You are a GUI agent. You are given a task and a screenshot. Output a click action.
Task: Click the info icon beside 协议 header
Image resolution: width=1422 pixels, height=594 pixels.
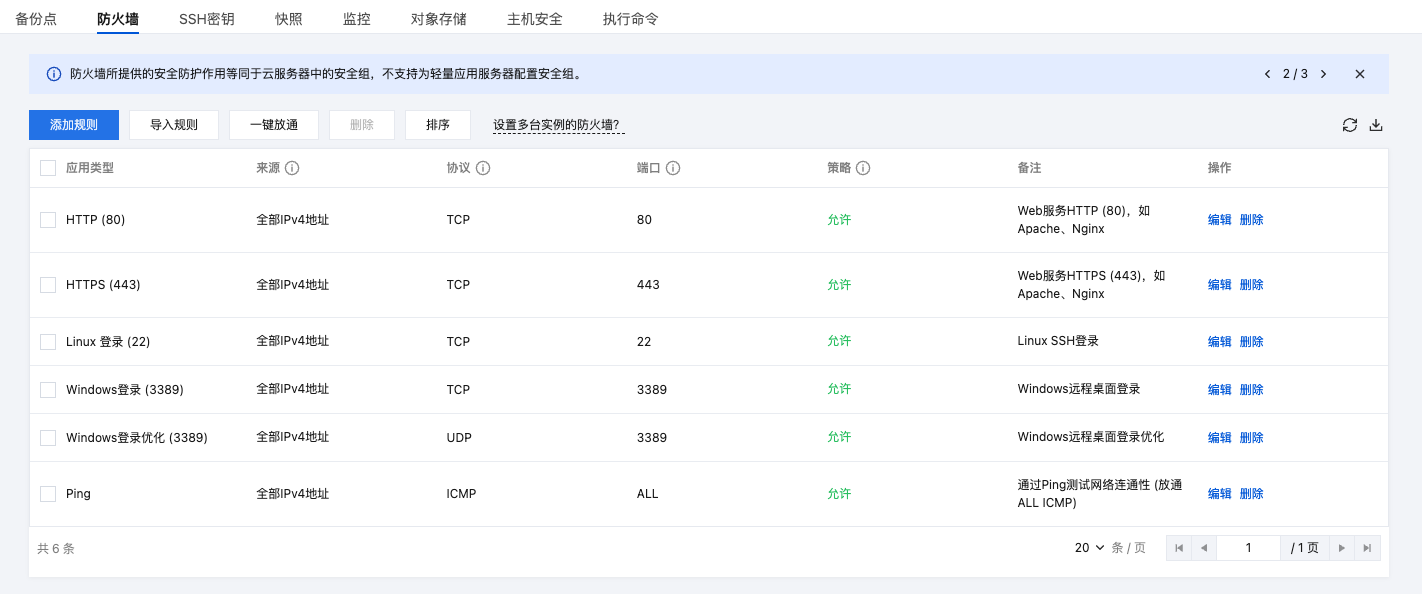(x=483, y=168)
